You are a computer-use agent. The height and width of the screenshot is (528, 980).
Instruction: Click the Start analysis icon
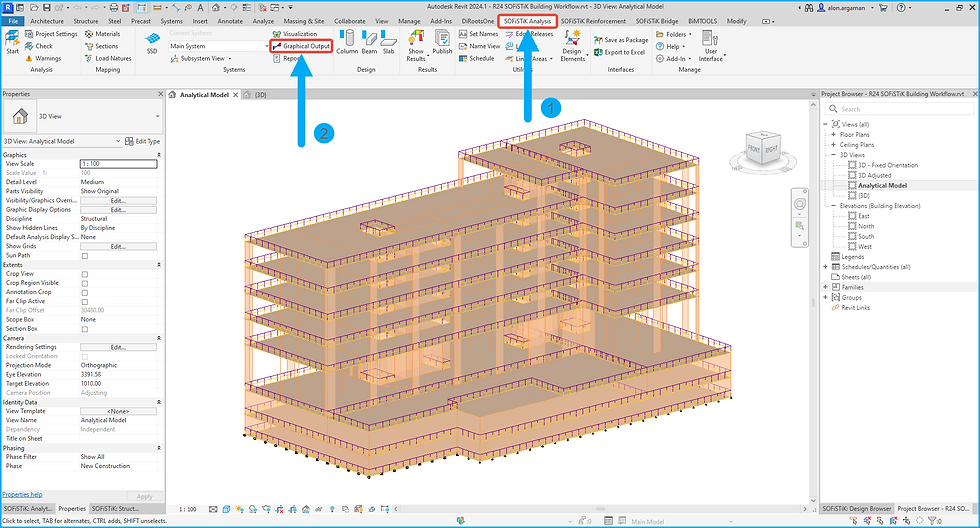[x=12, y=42]
